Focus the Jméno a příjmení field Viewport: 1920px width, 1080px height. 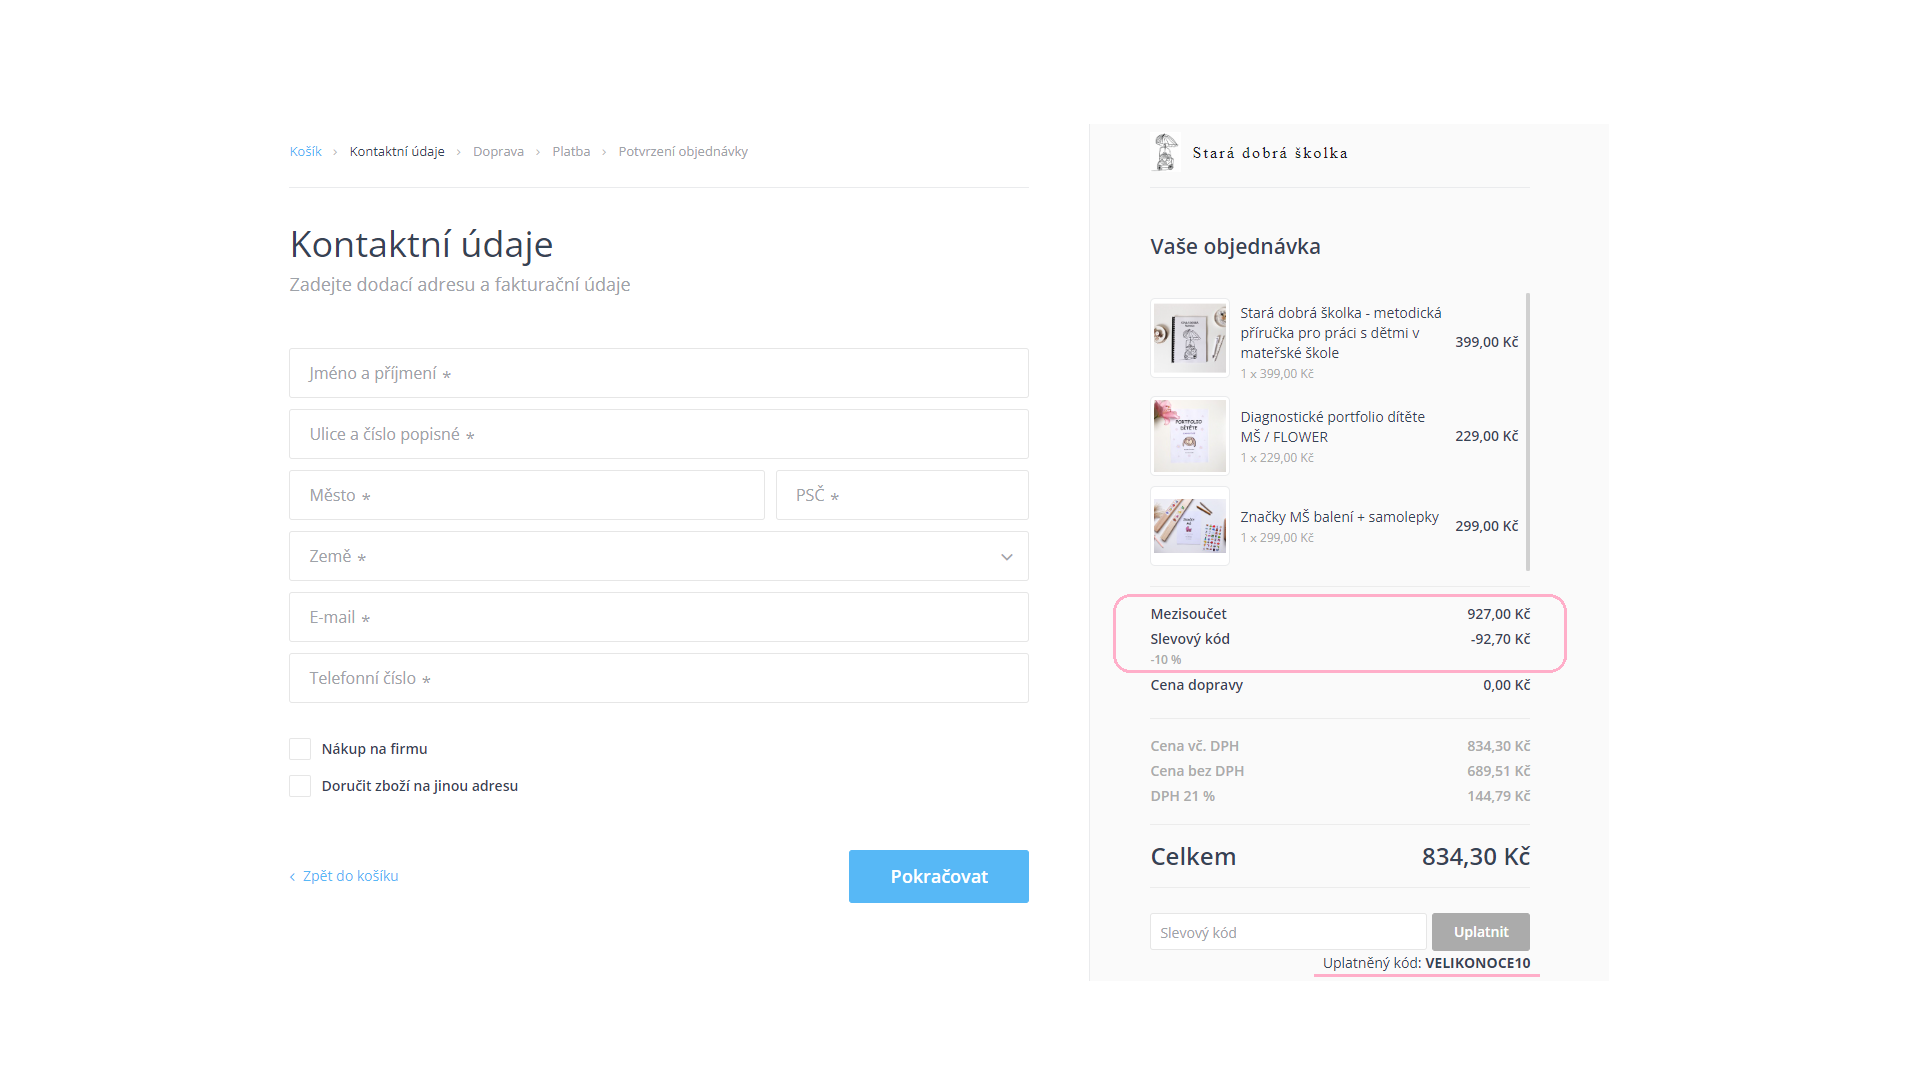(658, 373)
